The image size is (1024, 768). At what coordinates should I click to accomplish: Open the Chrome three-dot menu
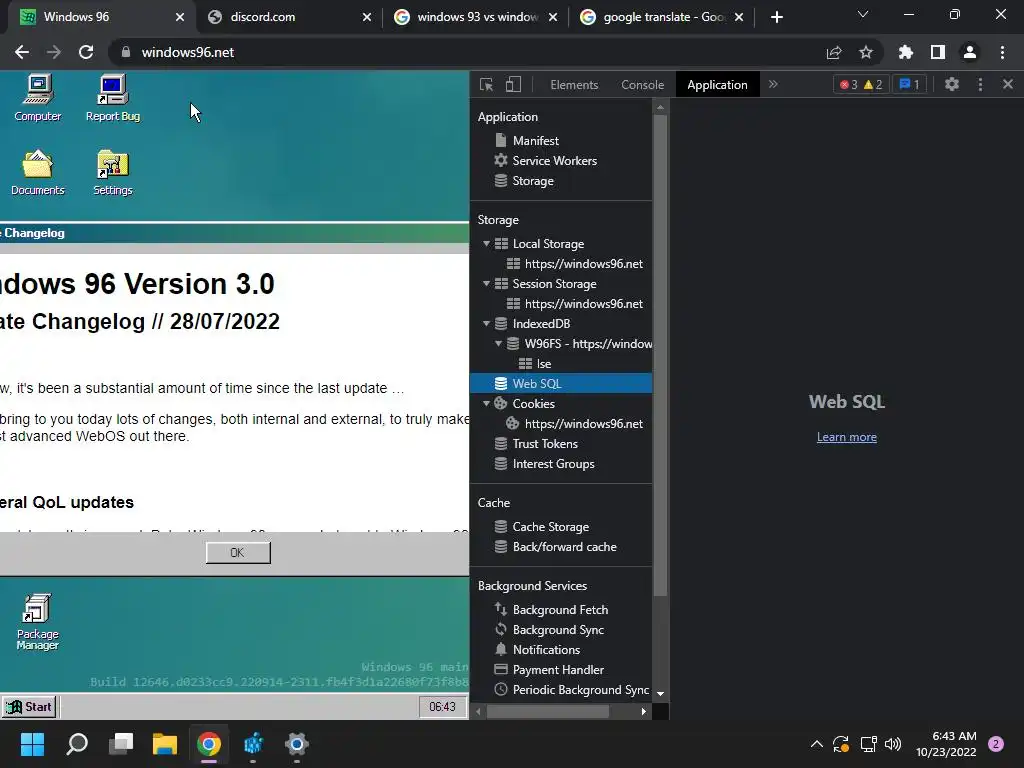[1002, 52]
